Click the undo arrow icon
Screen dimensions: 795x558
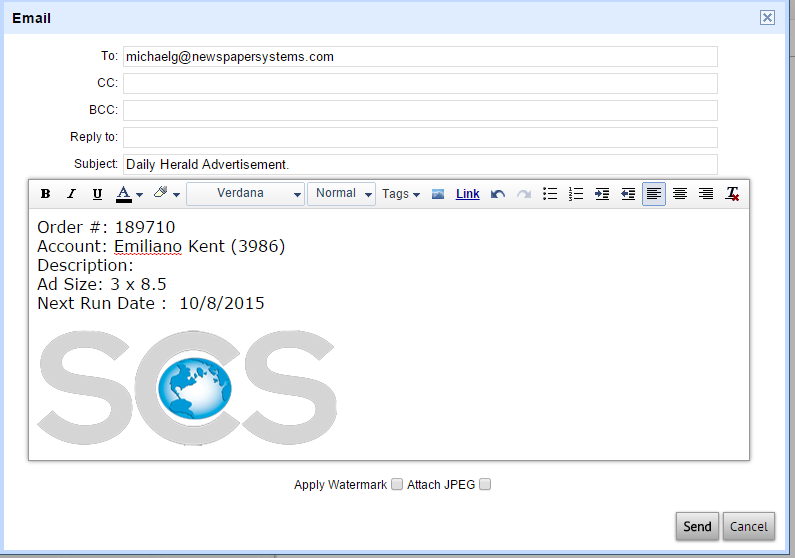coord(498,194)
